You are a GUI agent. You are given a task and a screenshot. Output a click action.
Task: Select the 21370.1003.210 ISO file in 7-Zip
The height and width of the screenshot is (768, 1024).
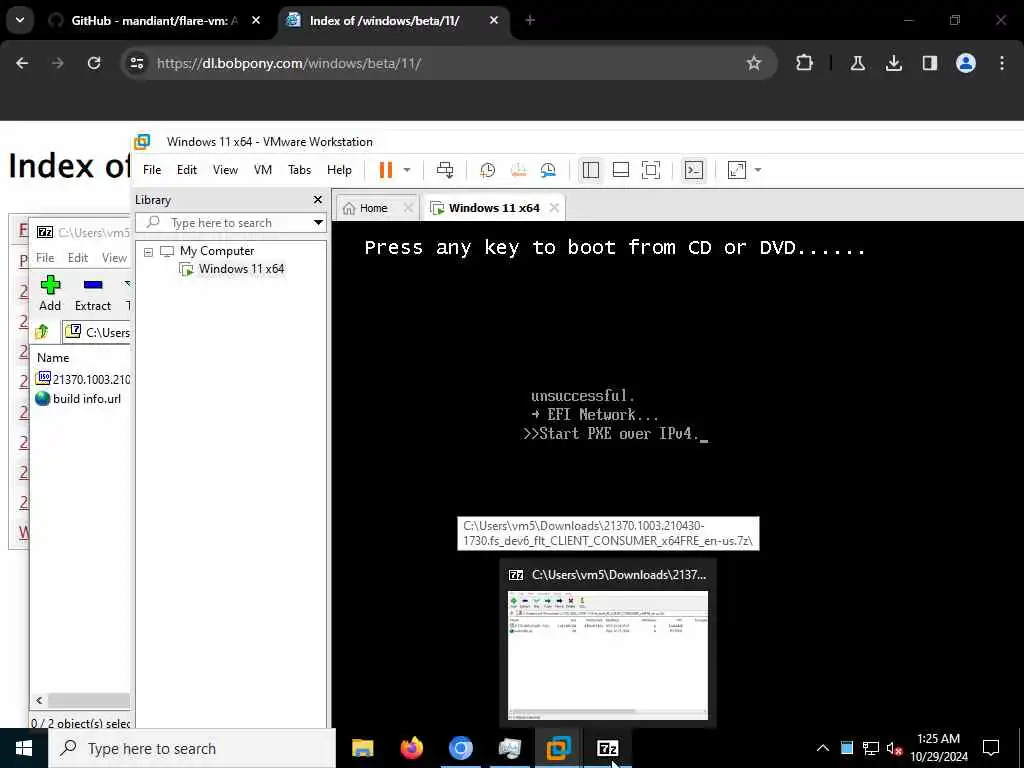pyautogui.click(x=83, y=379)
